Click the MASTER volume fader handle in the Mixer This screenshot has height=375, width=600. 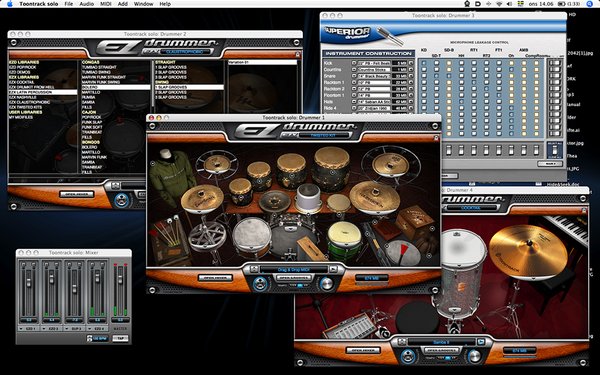[121, 279]
